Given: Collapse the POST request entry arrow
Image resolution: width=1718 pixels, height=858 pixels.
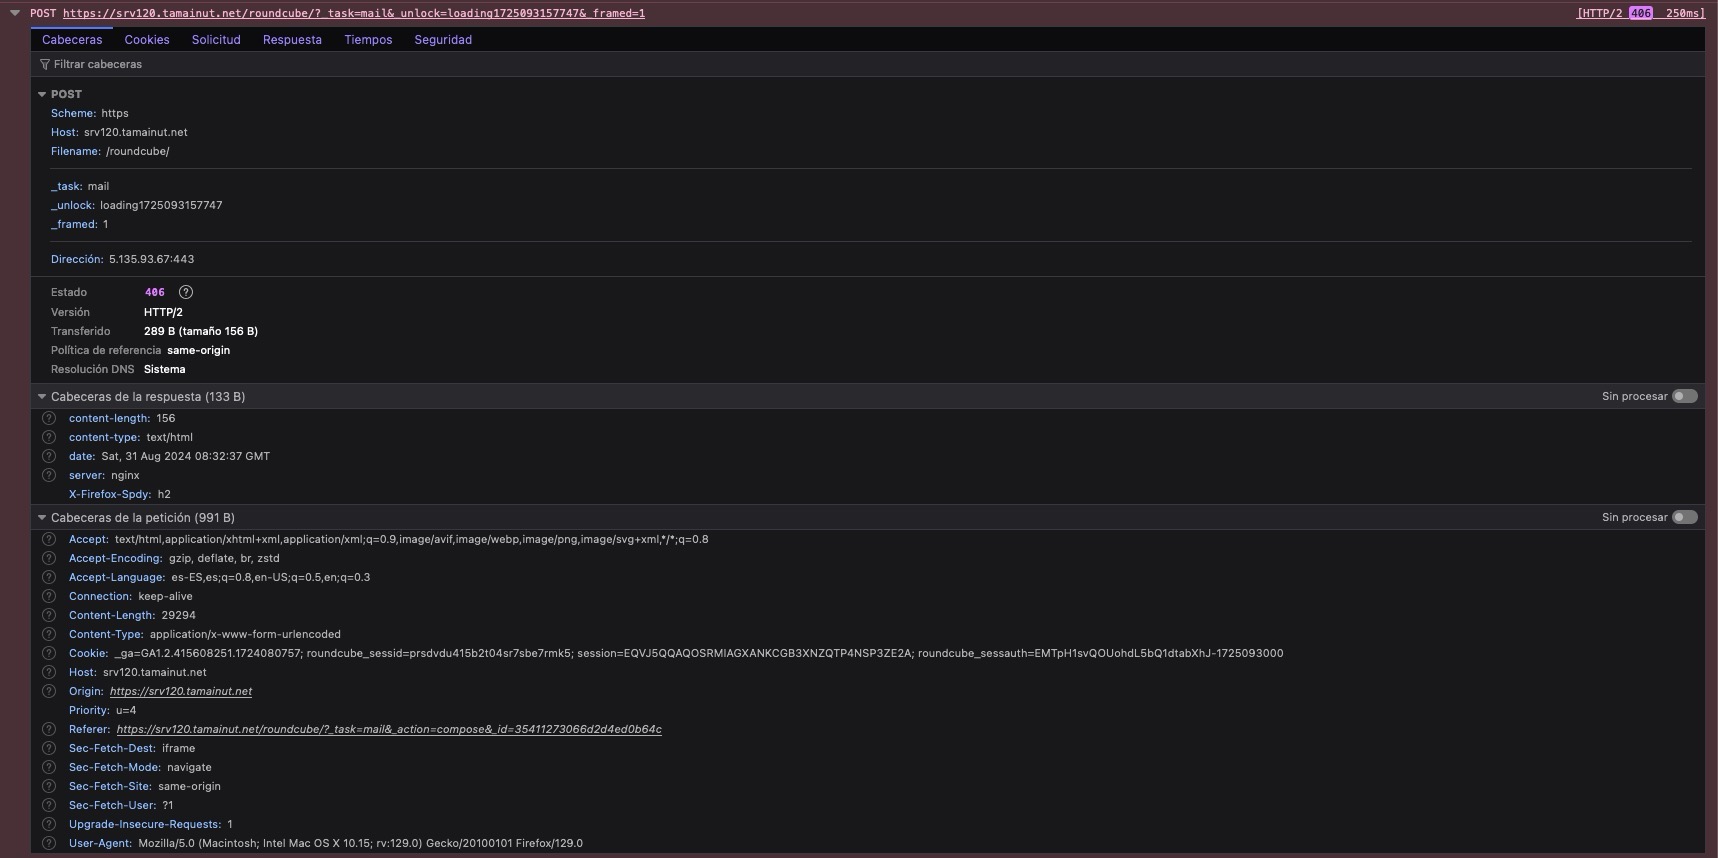Looking at the screenshot, I should click(x=15, y=13).
